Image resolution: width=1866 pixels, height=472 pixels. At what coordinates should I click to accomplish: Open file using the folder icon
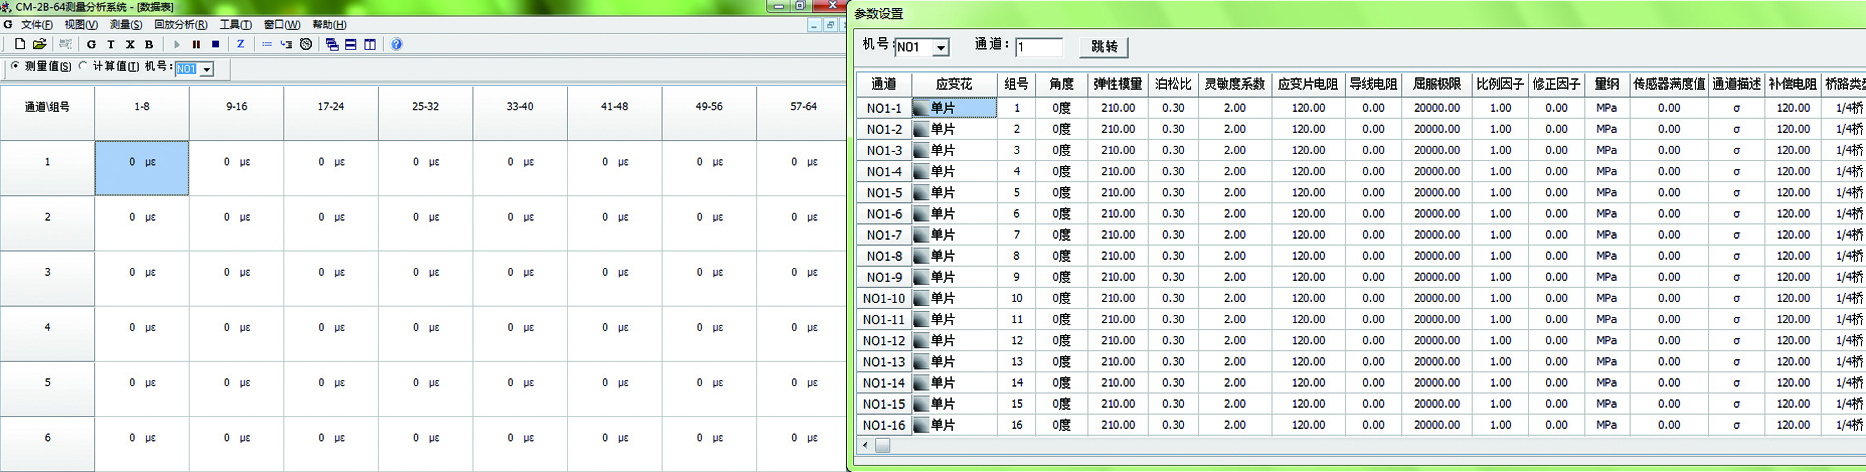39,44
